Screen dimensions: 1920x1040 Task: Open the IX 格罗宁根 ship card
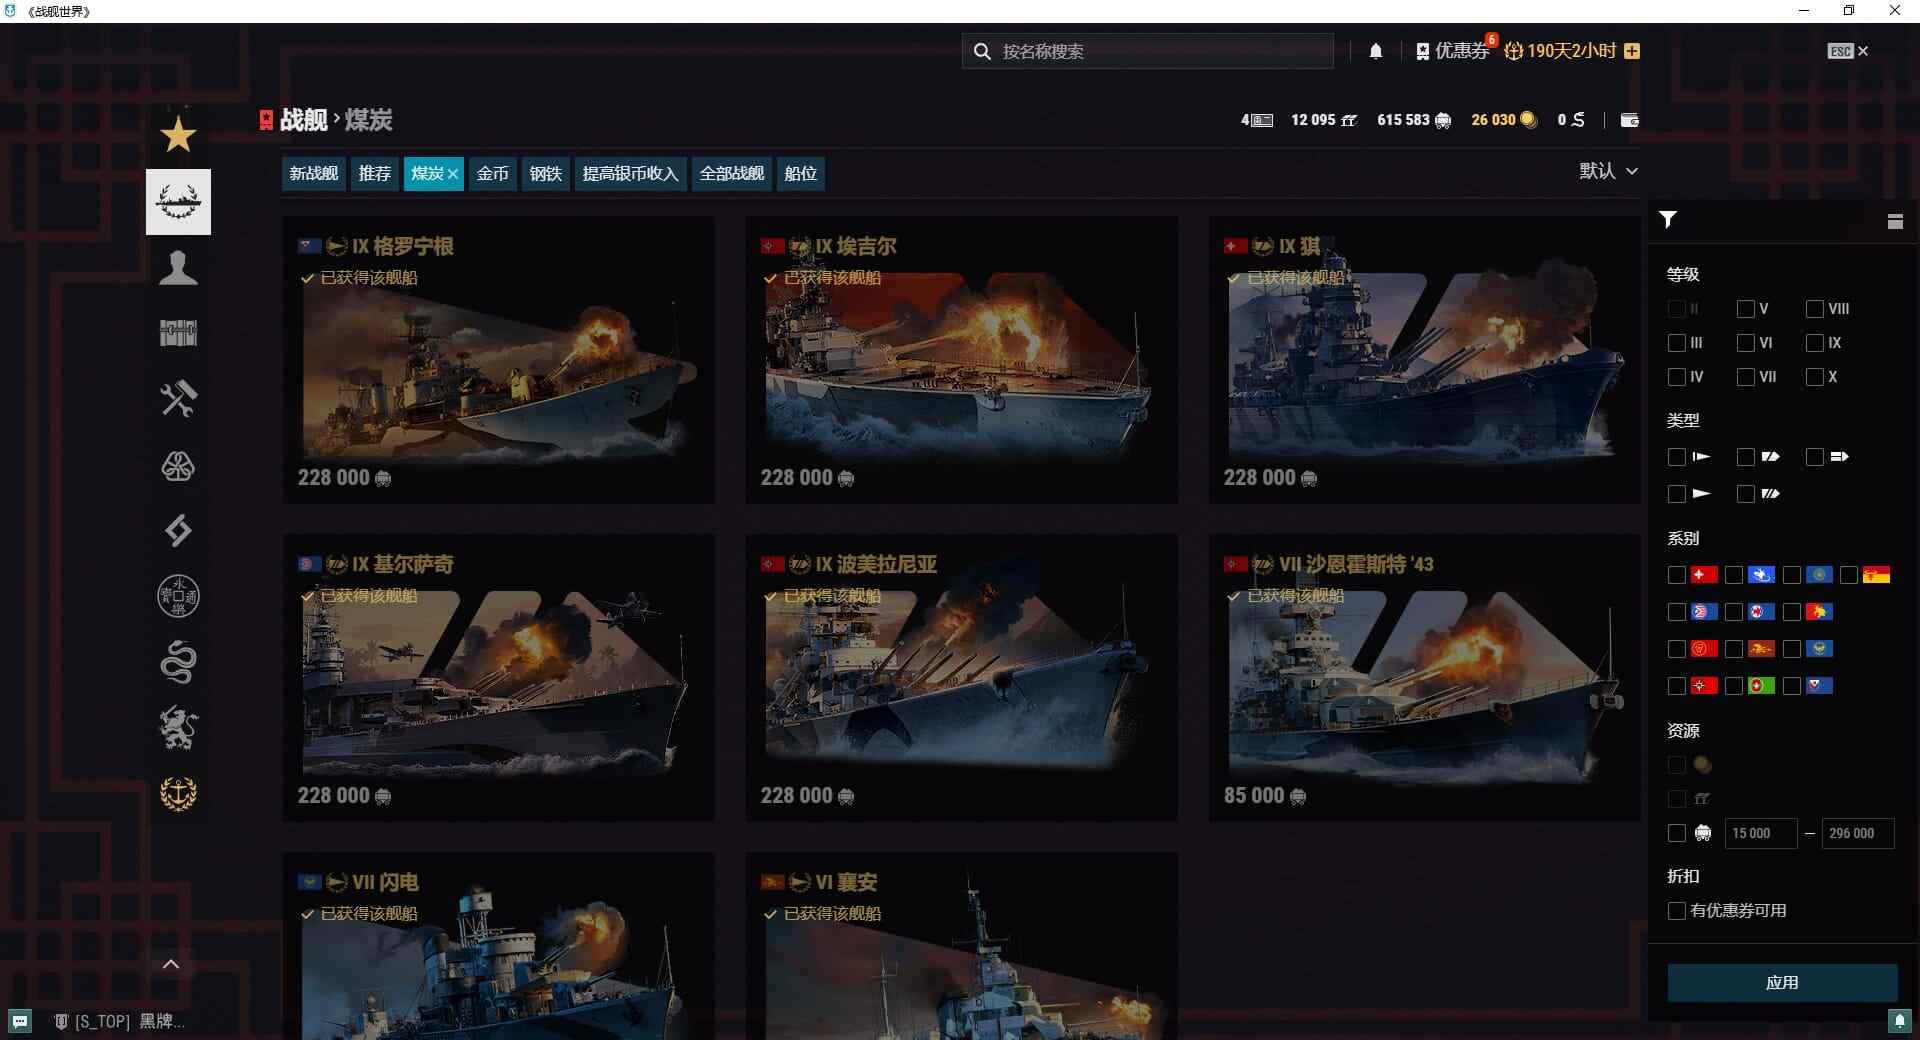point(498,360)
